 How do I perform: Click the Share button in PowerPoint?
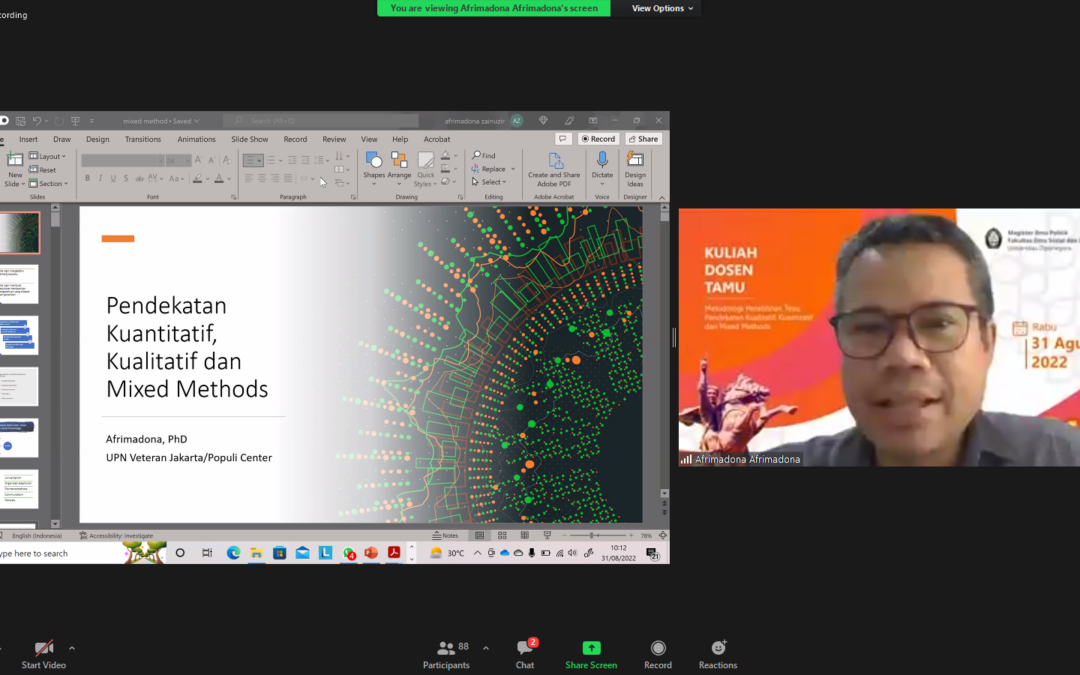pos(644,139)
